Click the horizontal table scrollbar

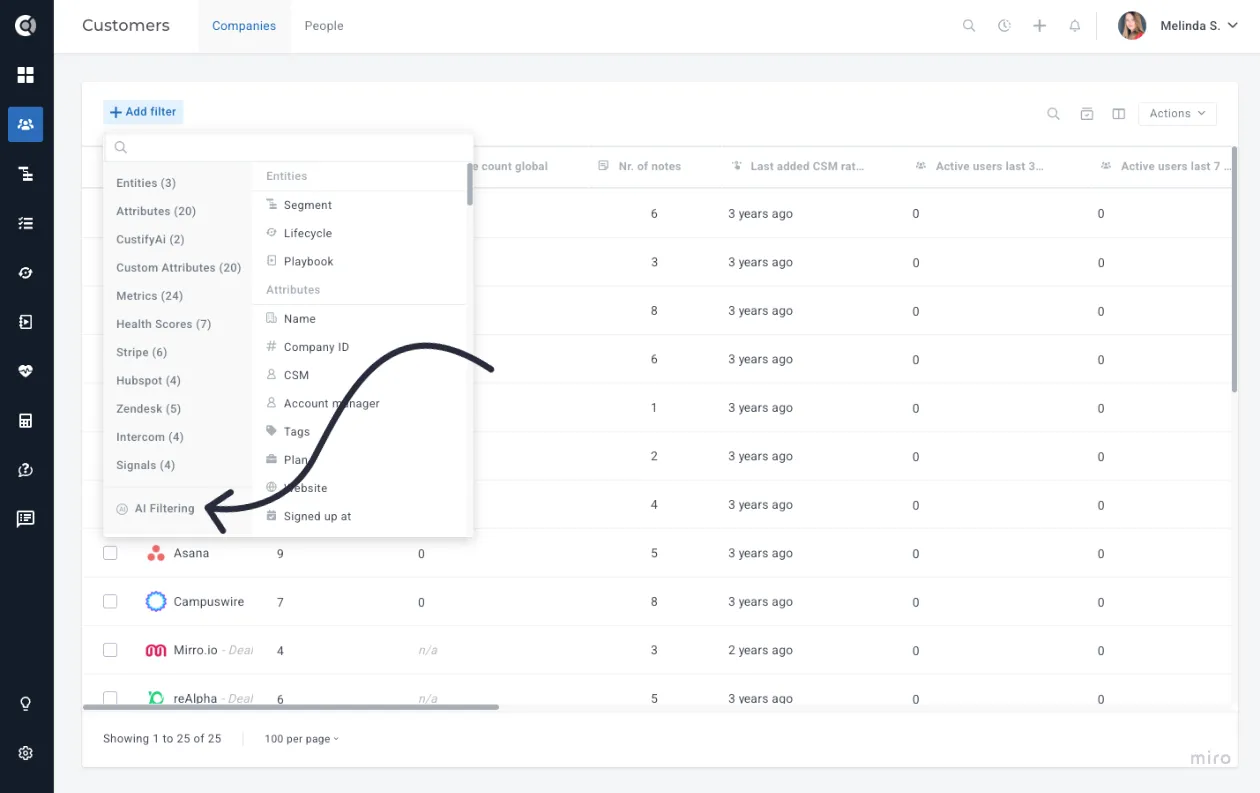(291, 707)
